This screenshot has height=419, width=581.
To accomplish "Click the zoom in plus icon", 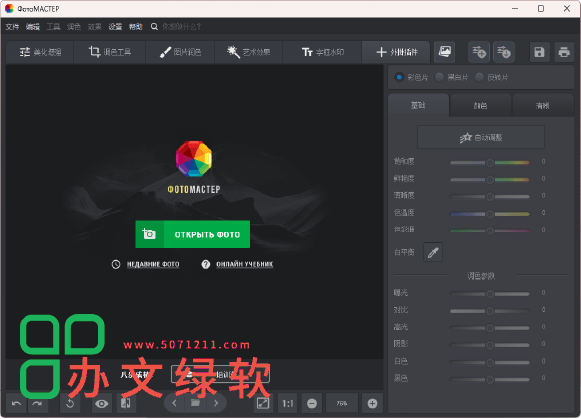I will tap(372, 403).
